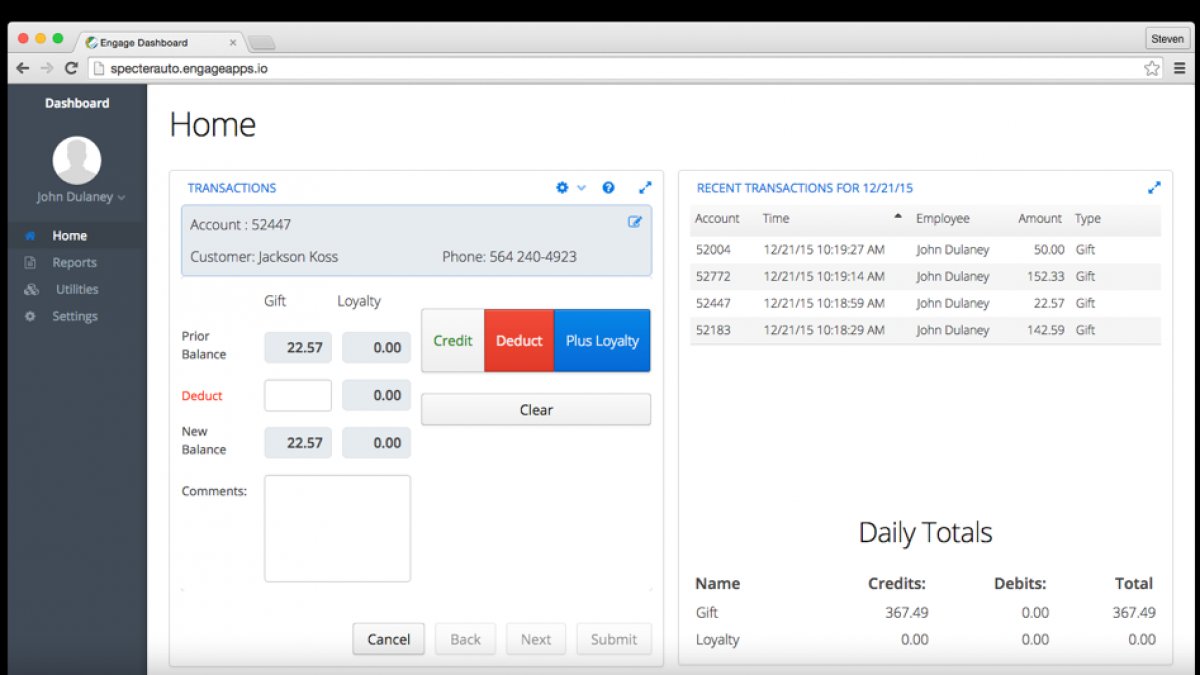1200x675 pixels.
Task: Click the 142.59 amount cell
Action: tap(1044, 330)
